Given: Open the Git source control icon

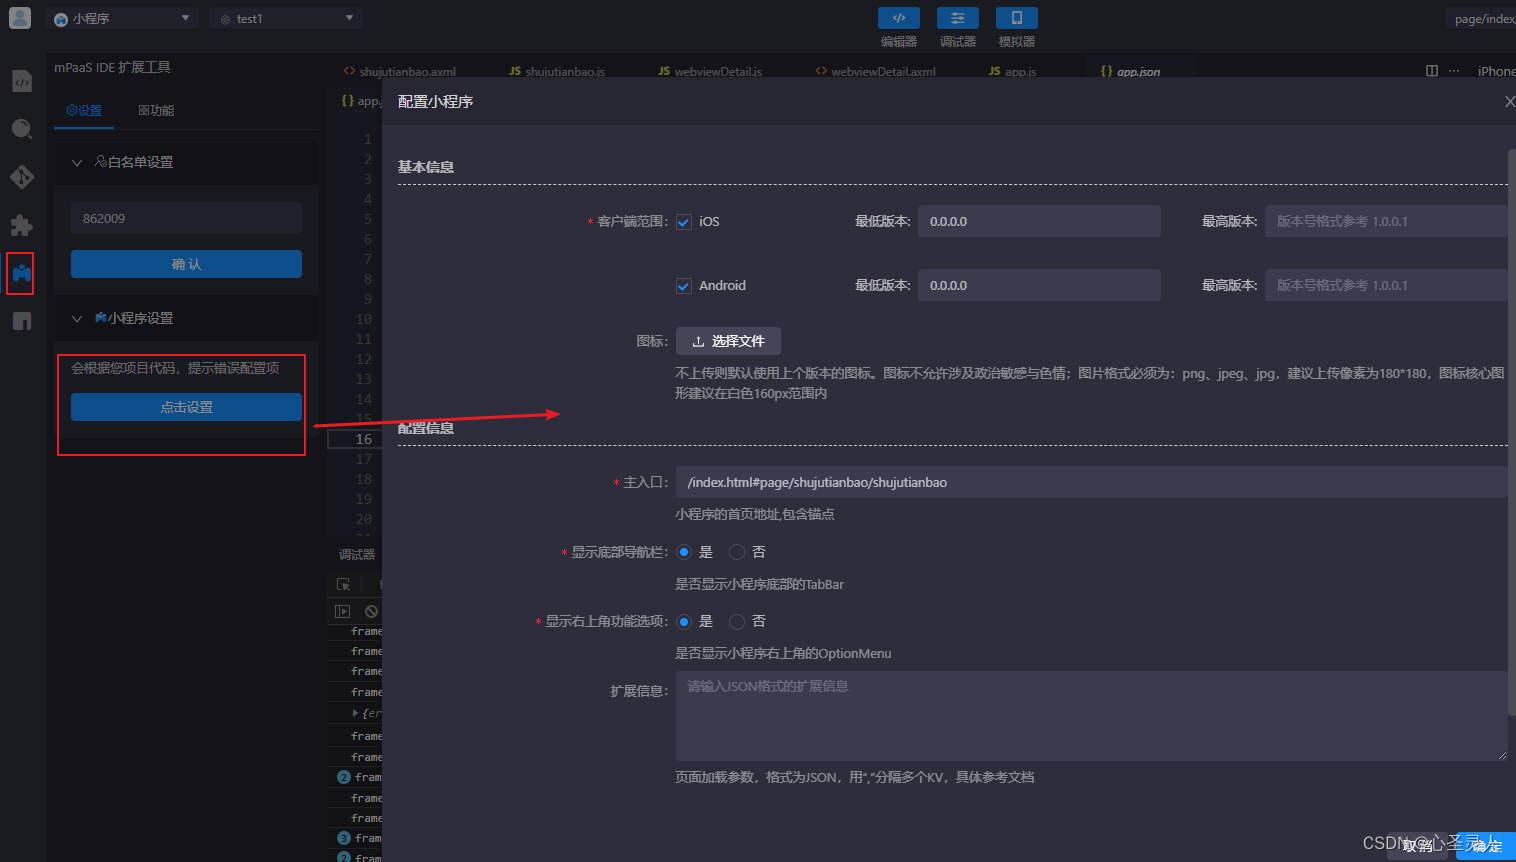Looking at the screenshot, I should click(x=22, y=177).
